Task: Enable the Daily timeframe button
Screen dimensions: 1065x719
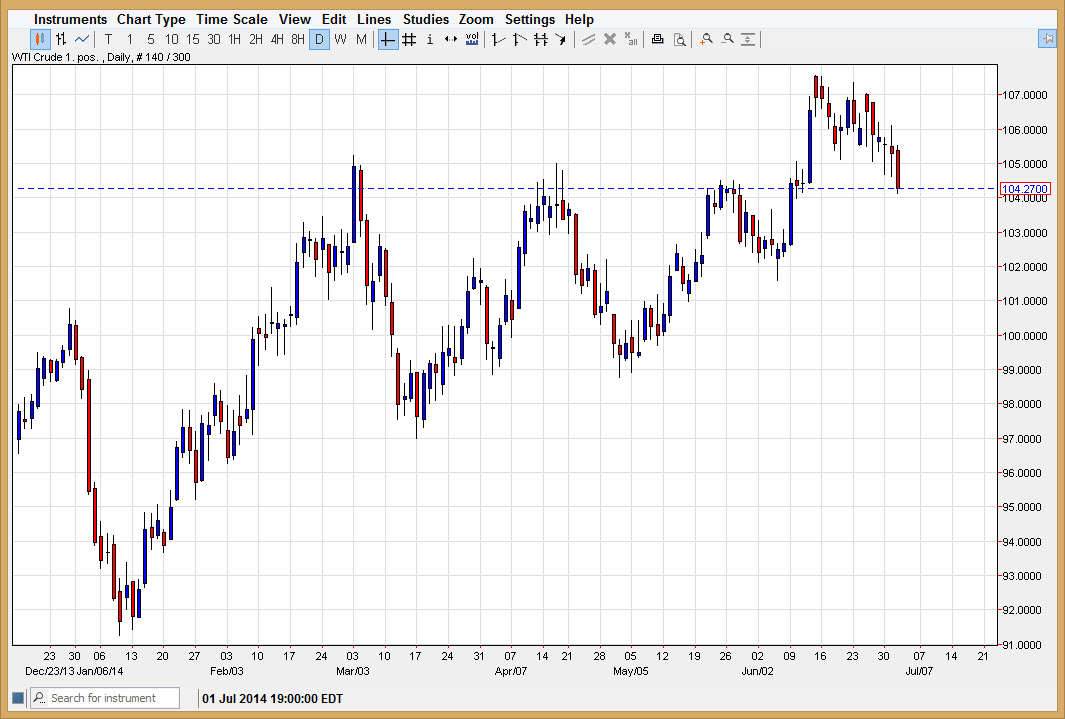Action: (x=319, y=39)
